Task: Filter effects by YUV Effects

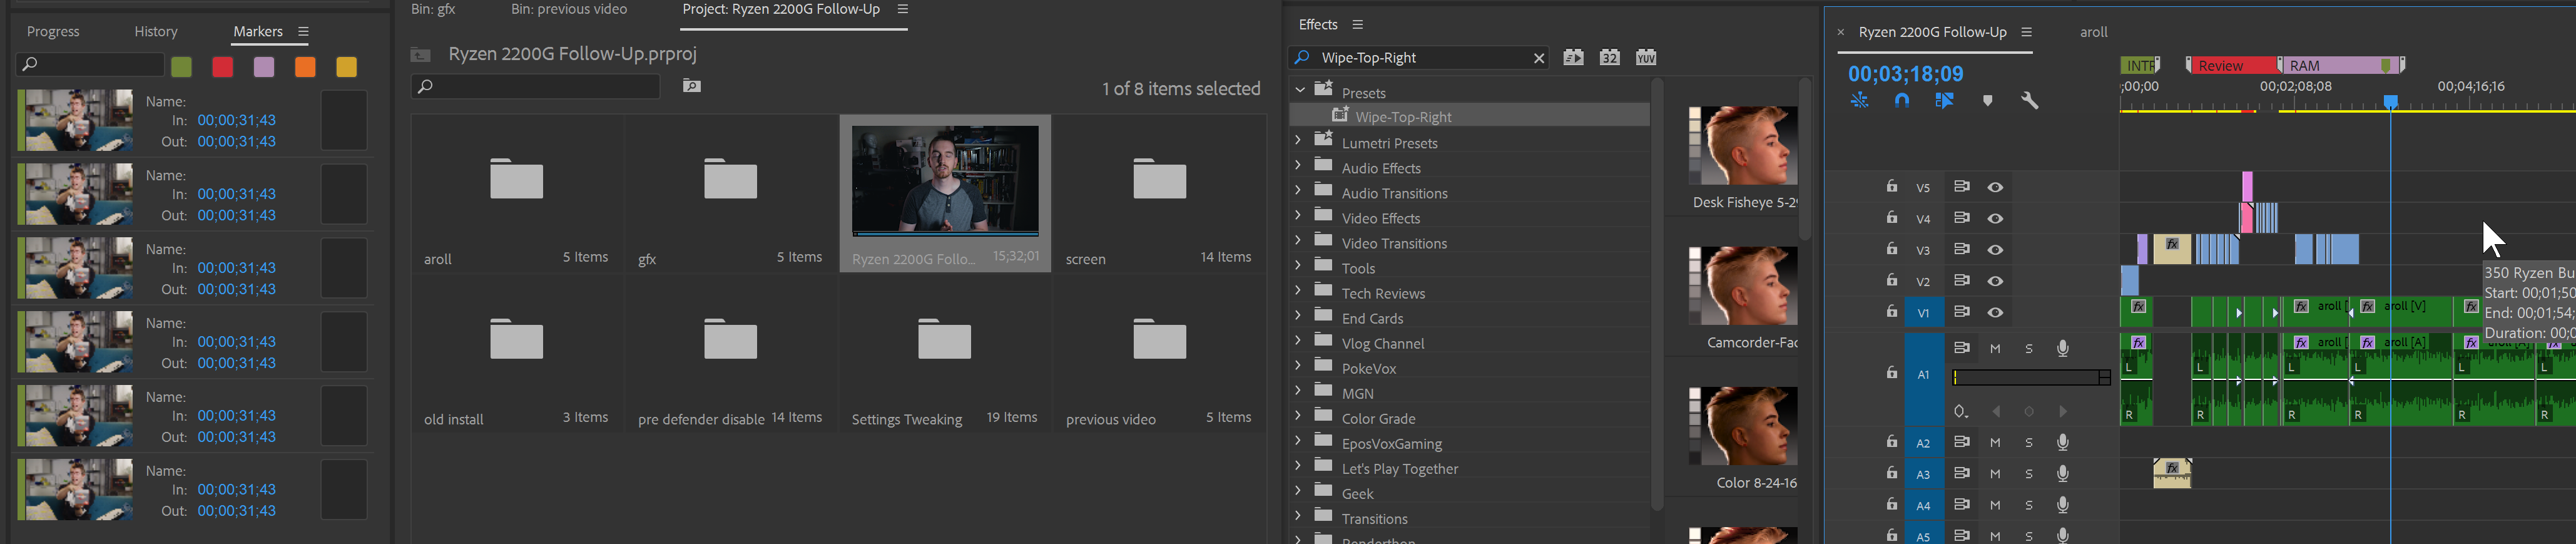Action: (x=1646, y=58)
